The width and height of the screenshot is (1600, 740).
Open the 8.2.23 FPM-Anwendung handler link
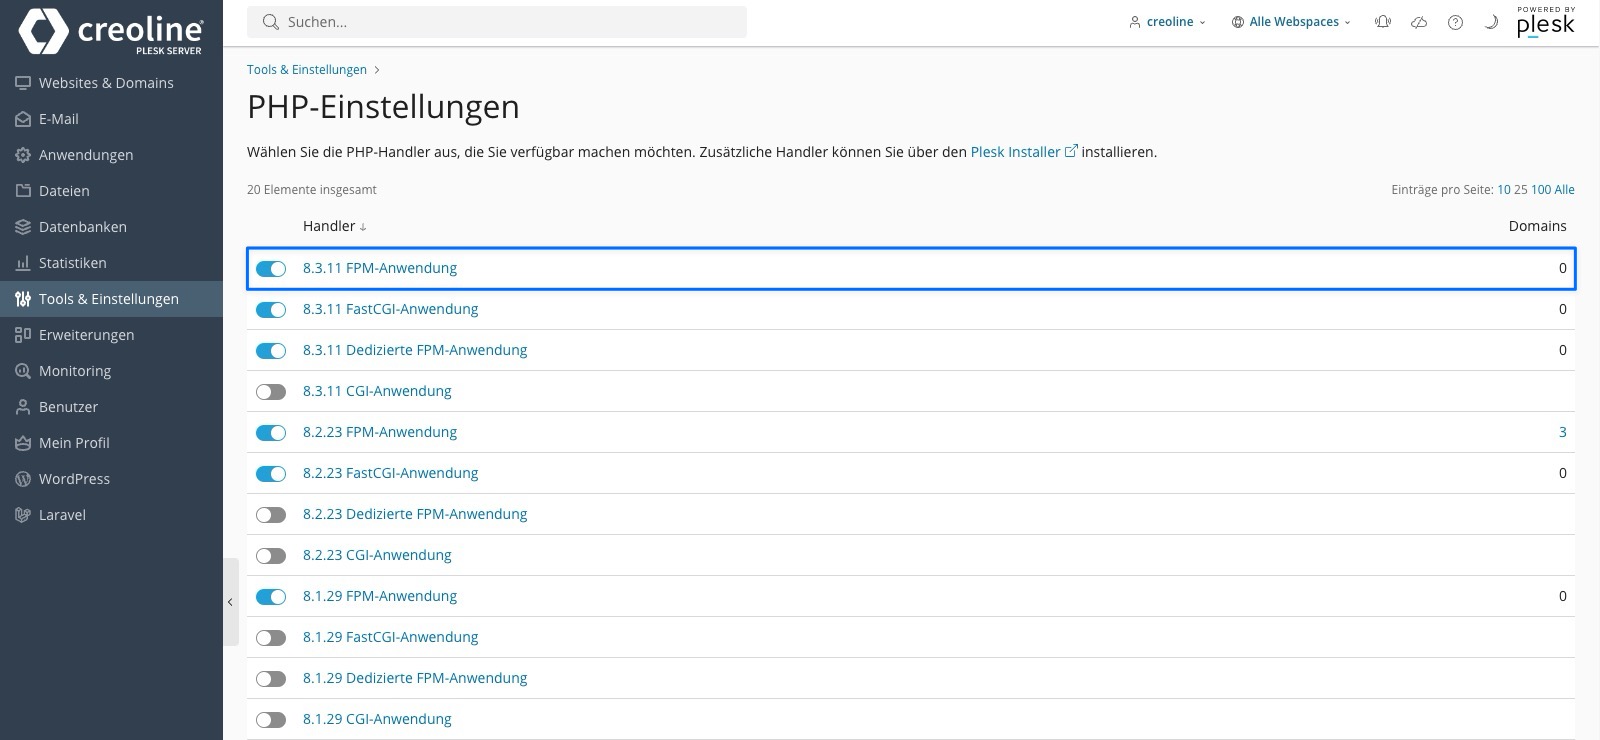point(380,432)
